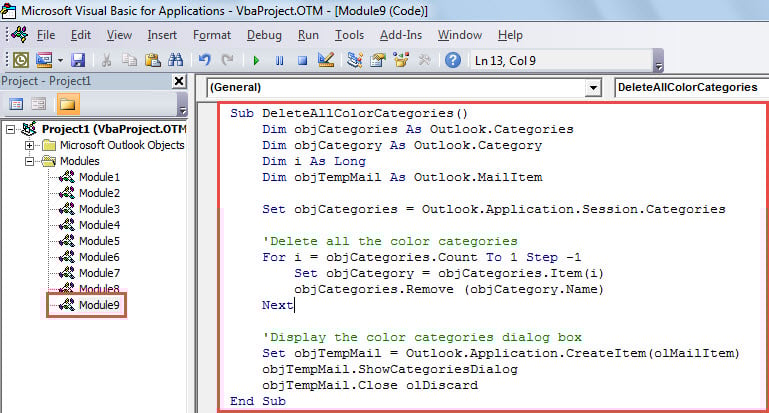Select Module1 in project tree
The width and height of the screenshot is (769, 413).
pyautogui.click(x=99, y=177)
